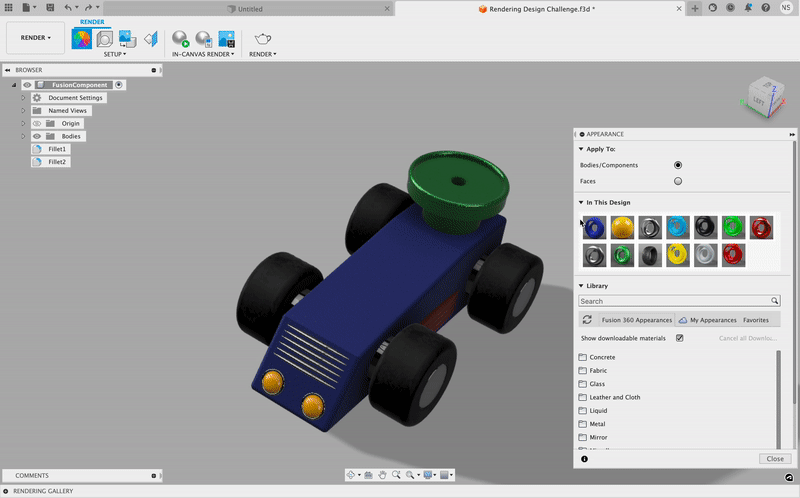The image size is (800, 498).
Task: Click the ViewCube in the canvas corner
Action: (x=764, y=98)
